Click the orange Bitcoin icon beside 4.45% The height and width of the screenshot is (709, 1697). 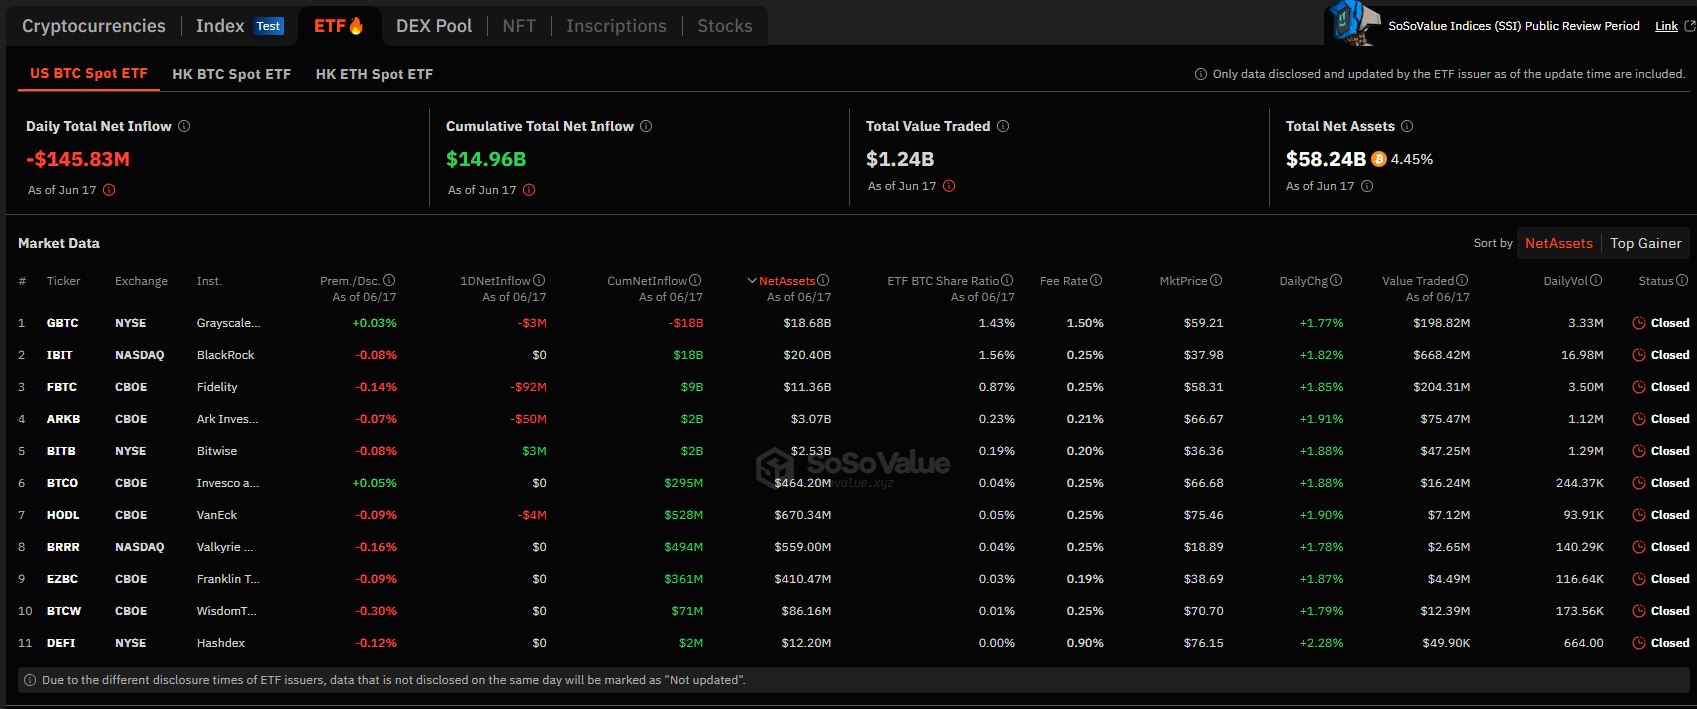point(1379,159)
